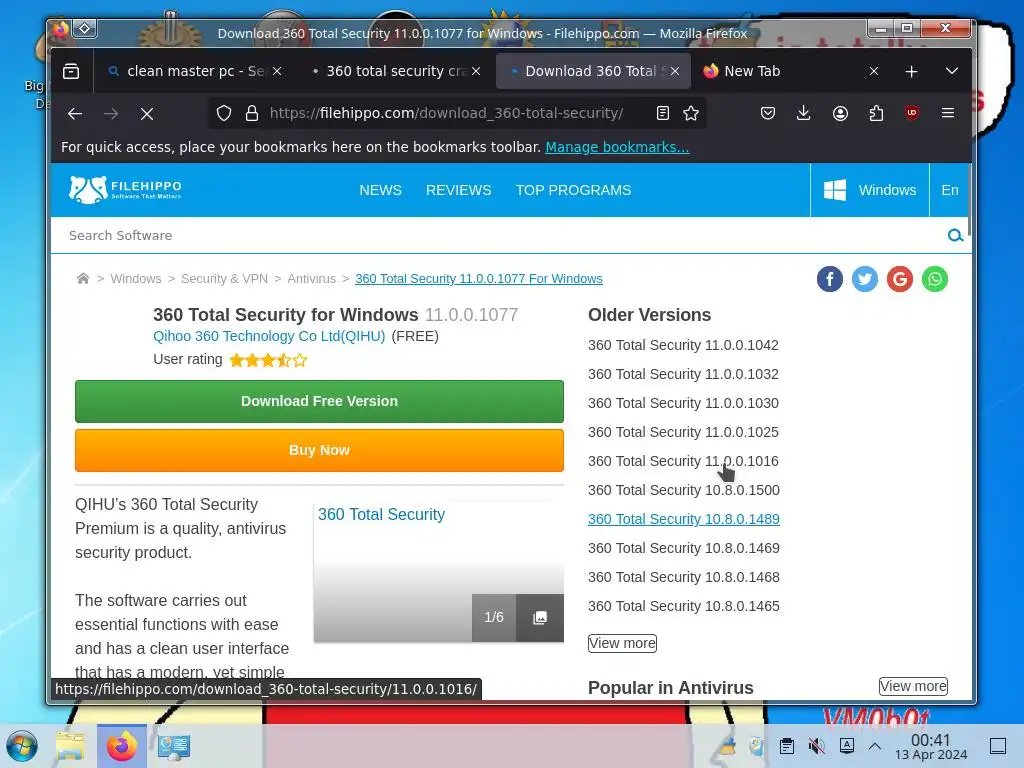Open the downloads panel
The image size is (1024, 768).
point(804,113)
